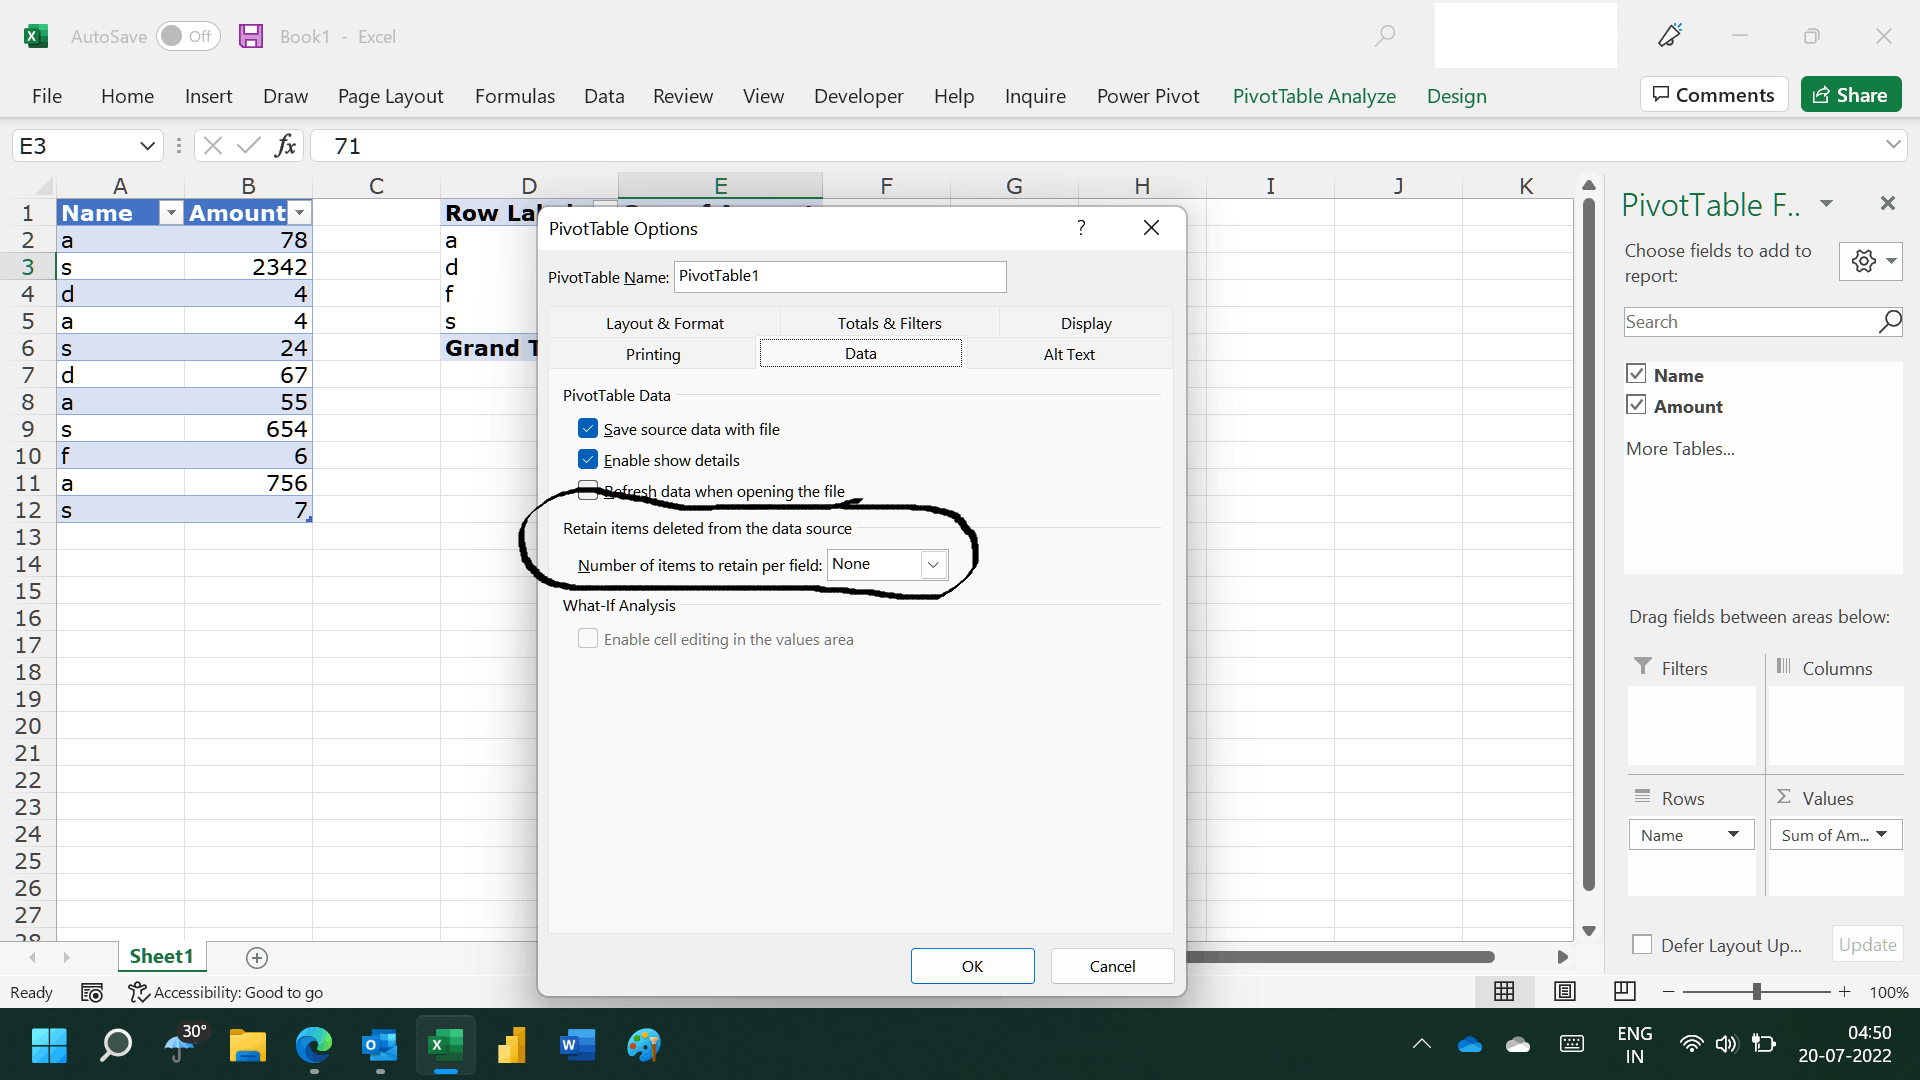Open the Amount column filter dropdown
Image resolution: width=1920 pixels, height=1080 pixels.
click(x=299, y=213)
